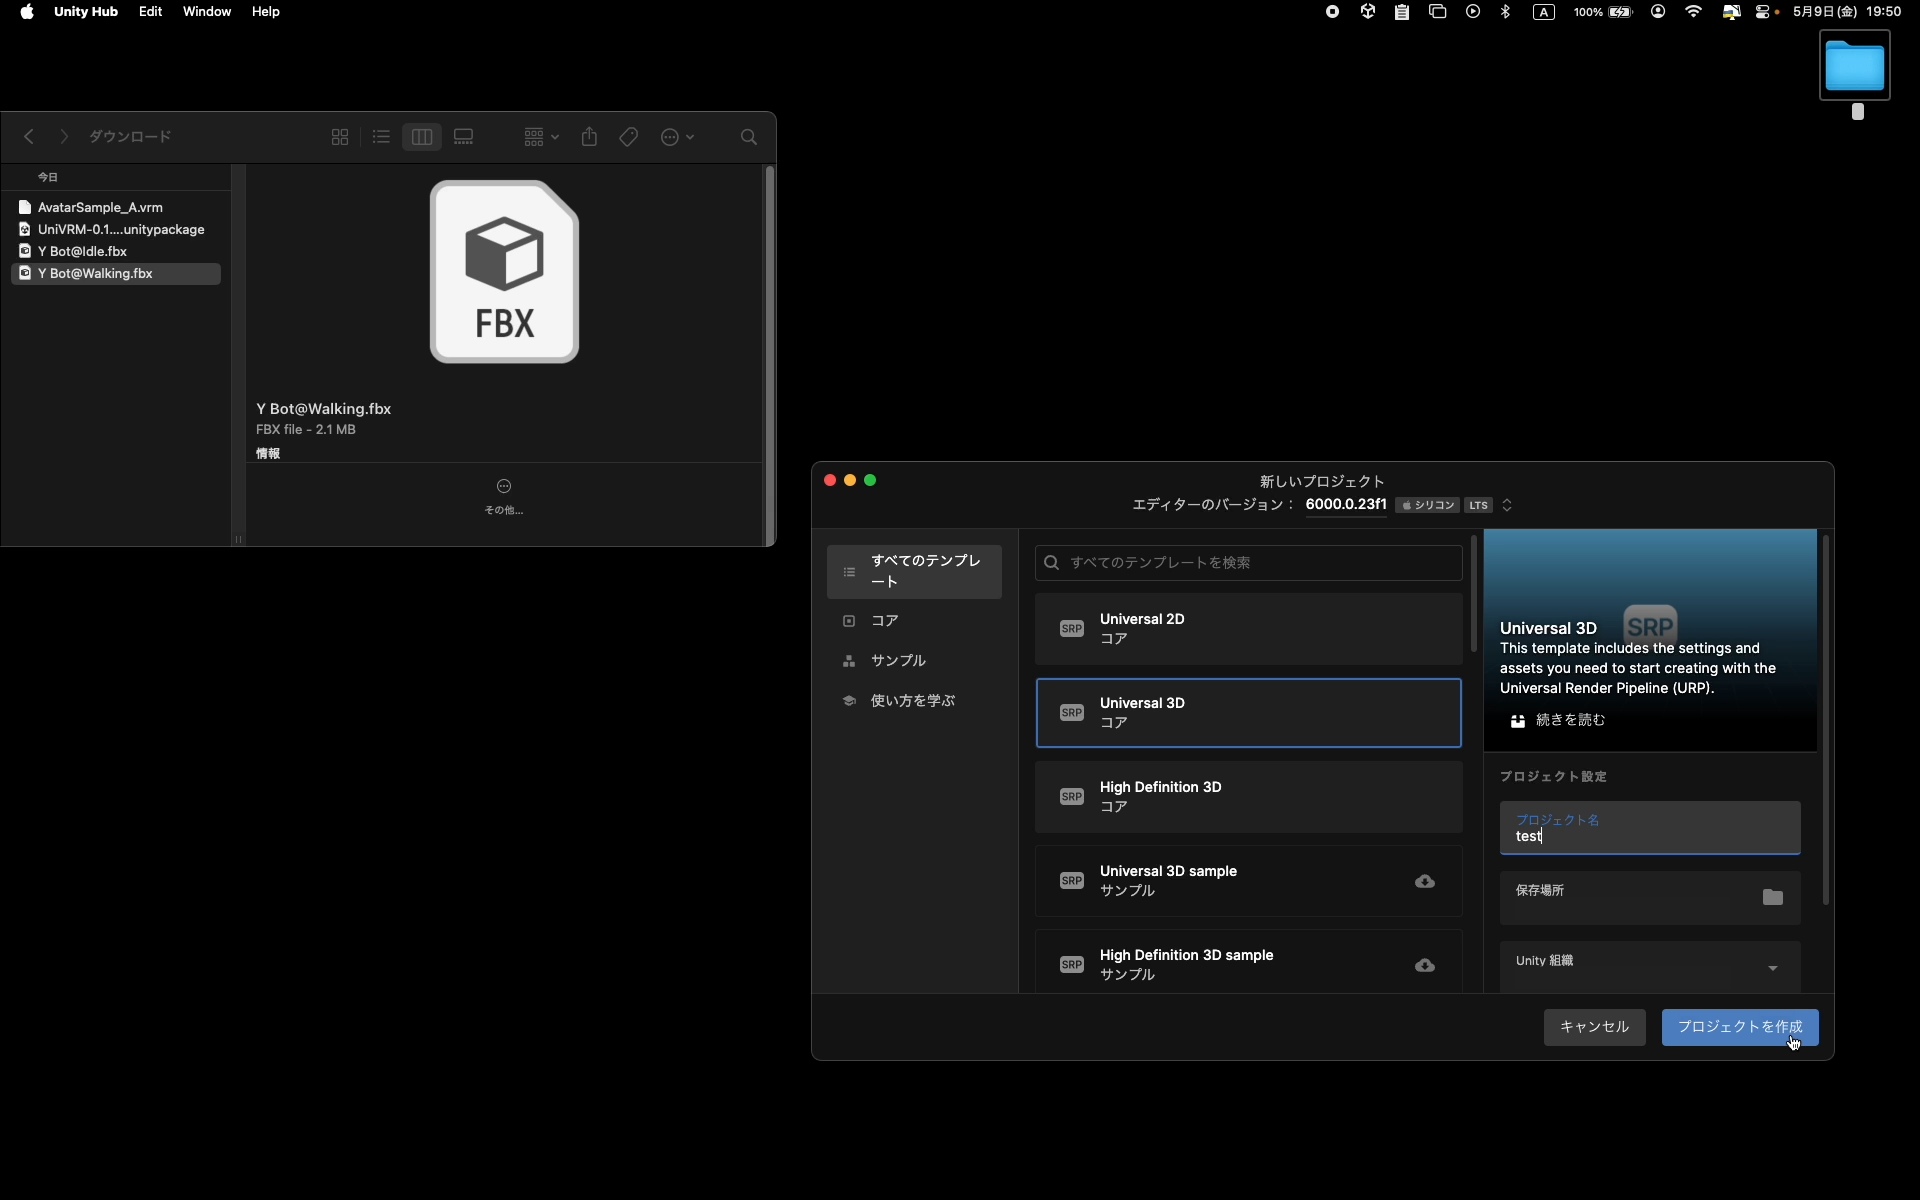Click the Bluetooth icon in menu bar
This screenshot has width=1920, height=1200.
(1505, 12)
